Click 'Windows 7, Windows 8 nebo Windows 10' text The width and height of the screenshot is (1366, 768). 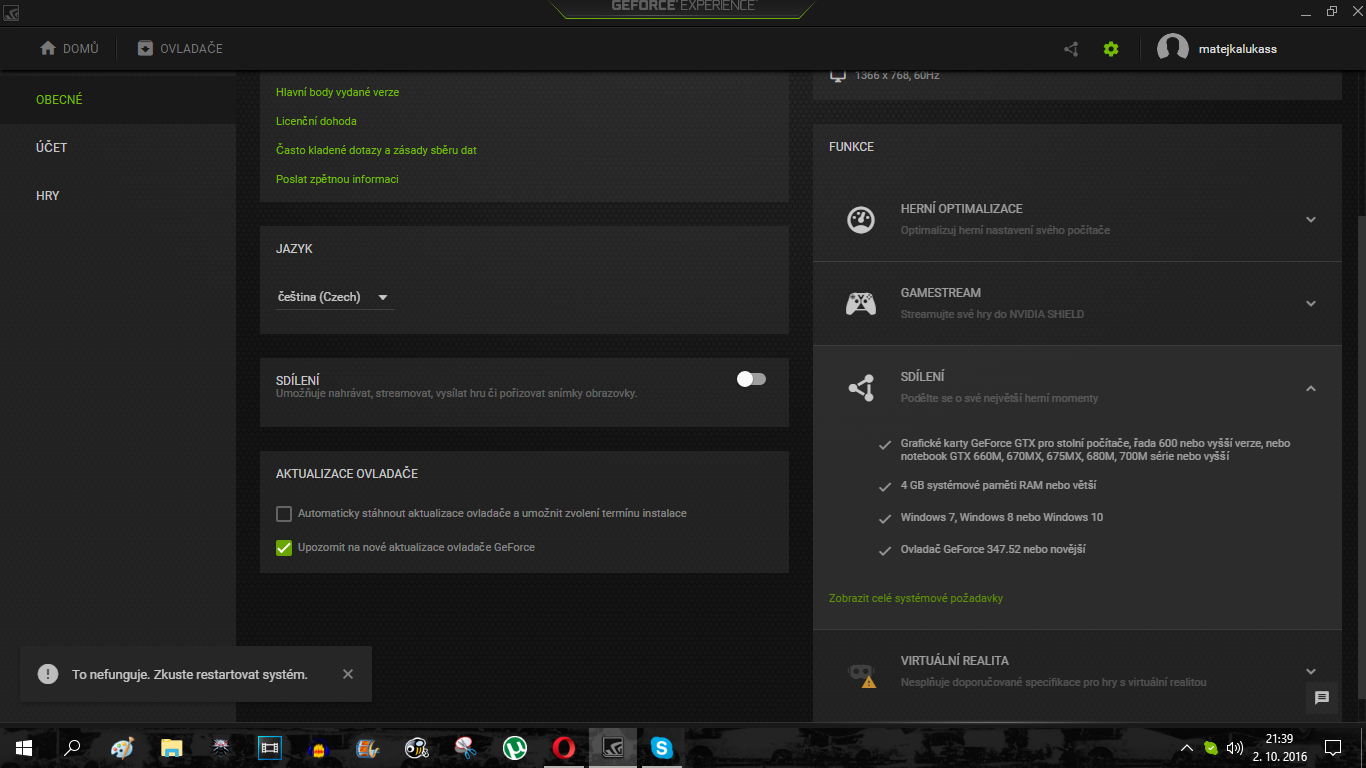pyautogui.click(x=1002, y=517)
